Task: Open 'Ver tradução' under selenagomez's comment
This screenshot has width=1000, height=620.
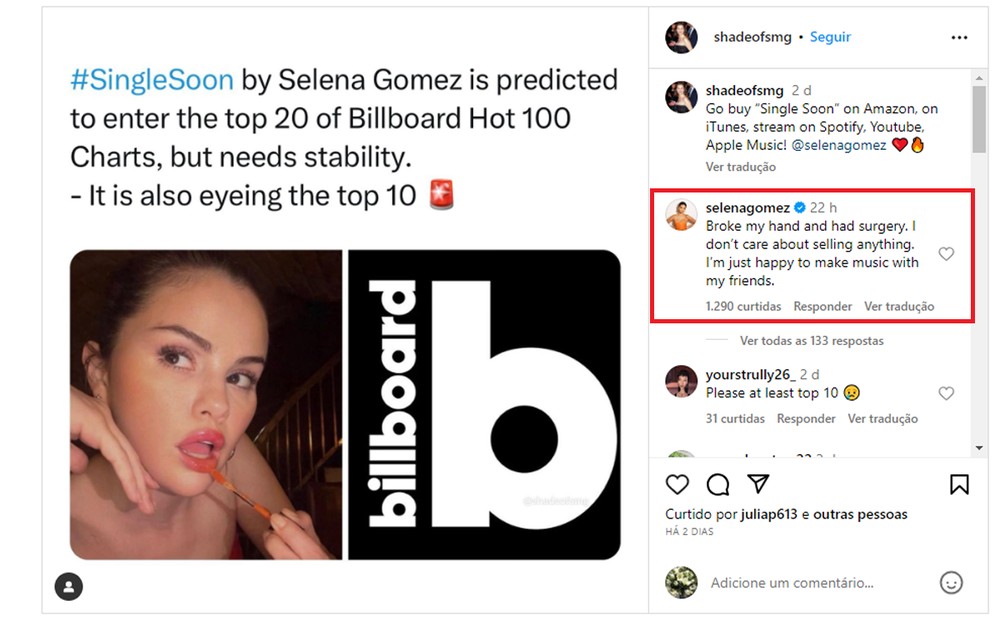Action: pyautogui.click(x=898, y=306)
